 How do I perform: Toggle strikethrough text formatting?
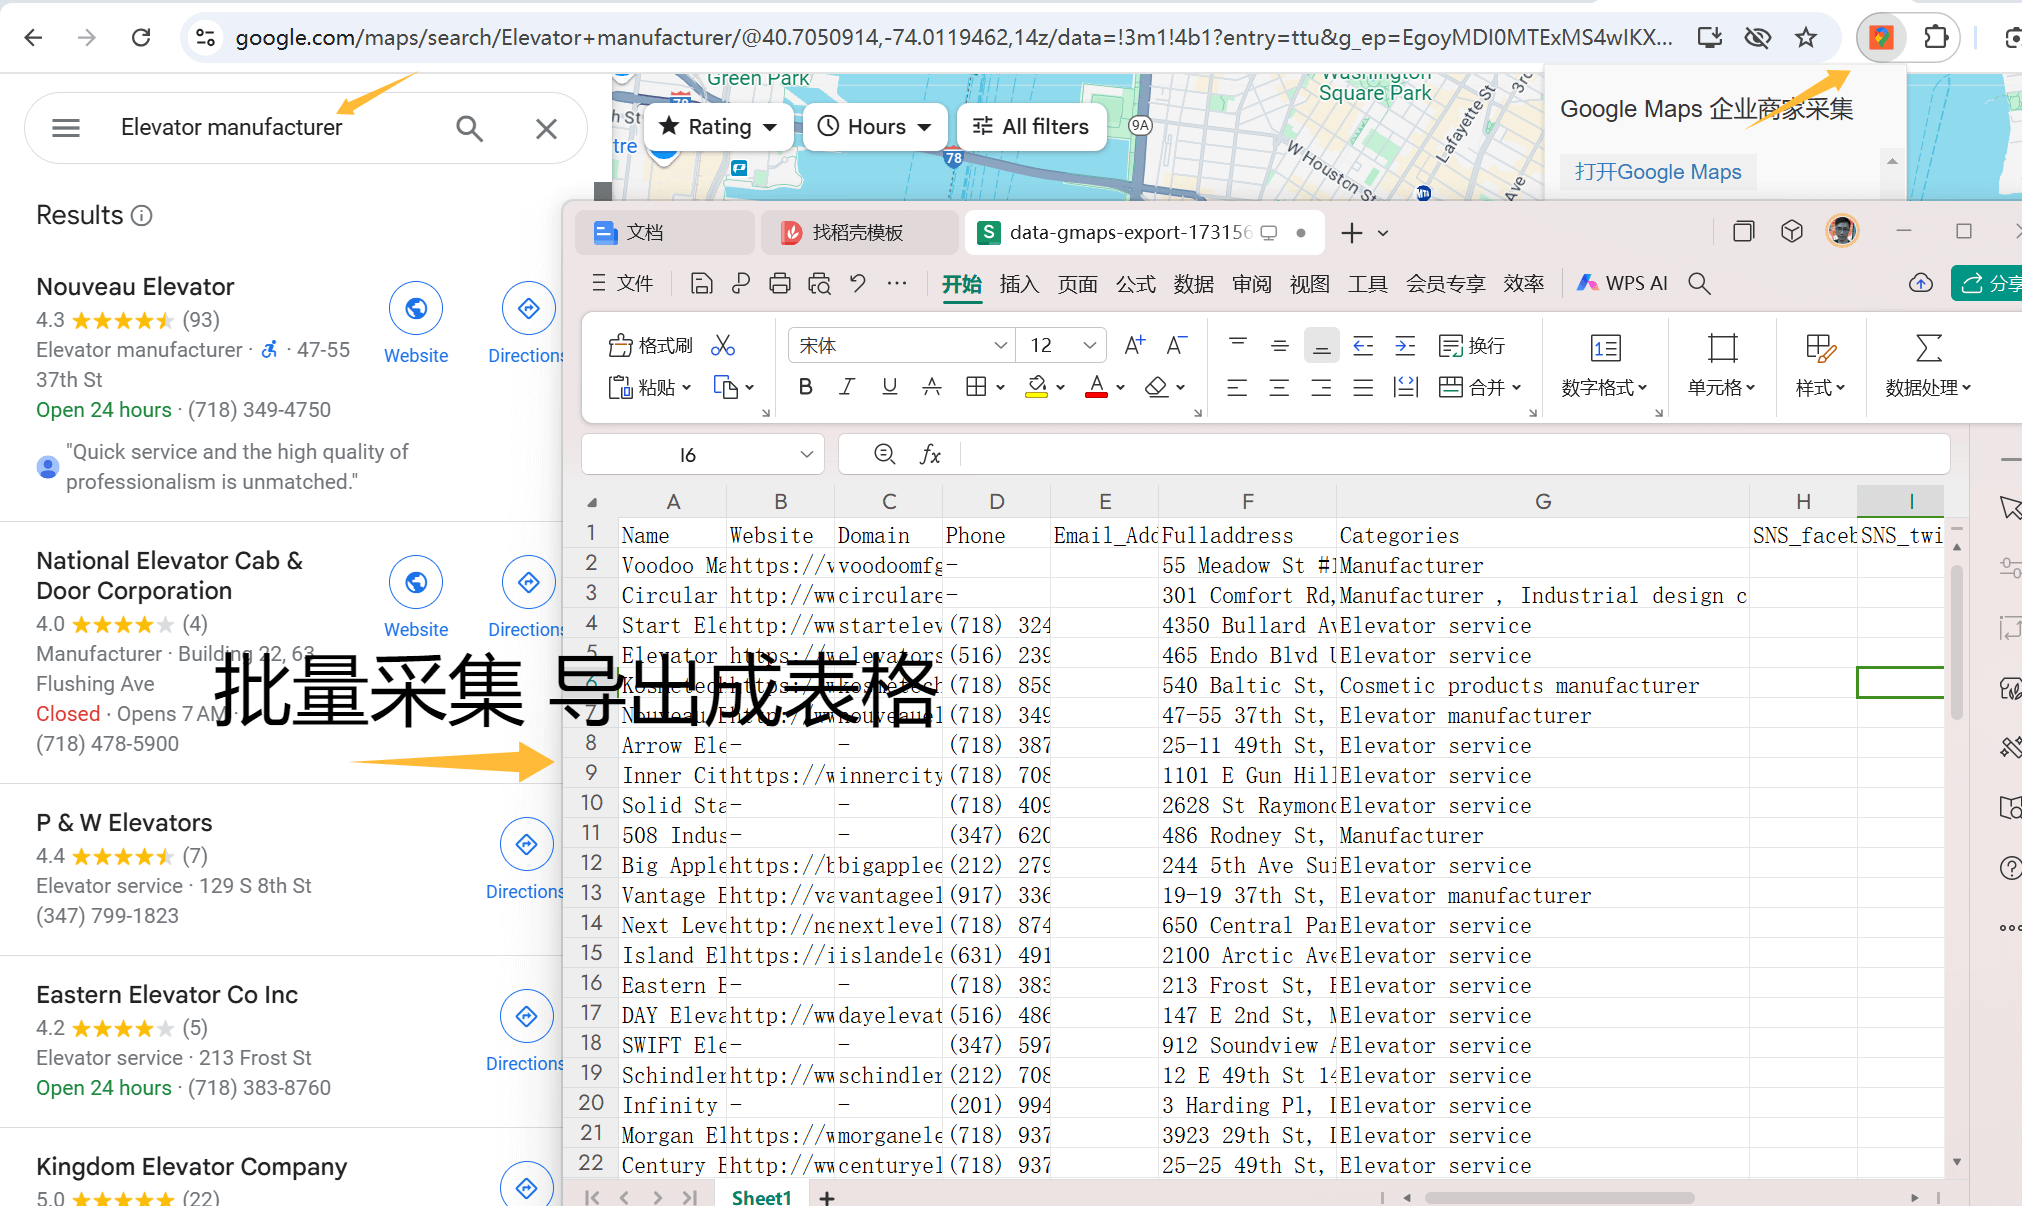[931, 387]
